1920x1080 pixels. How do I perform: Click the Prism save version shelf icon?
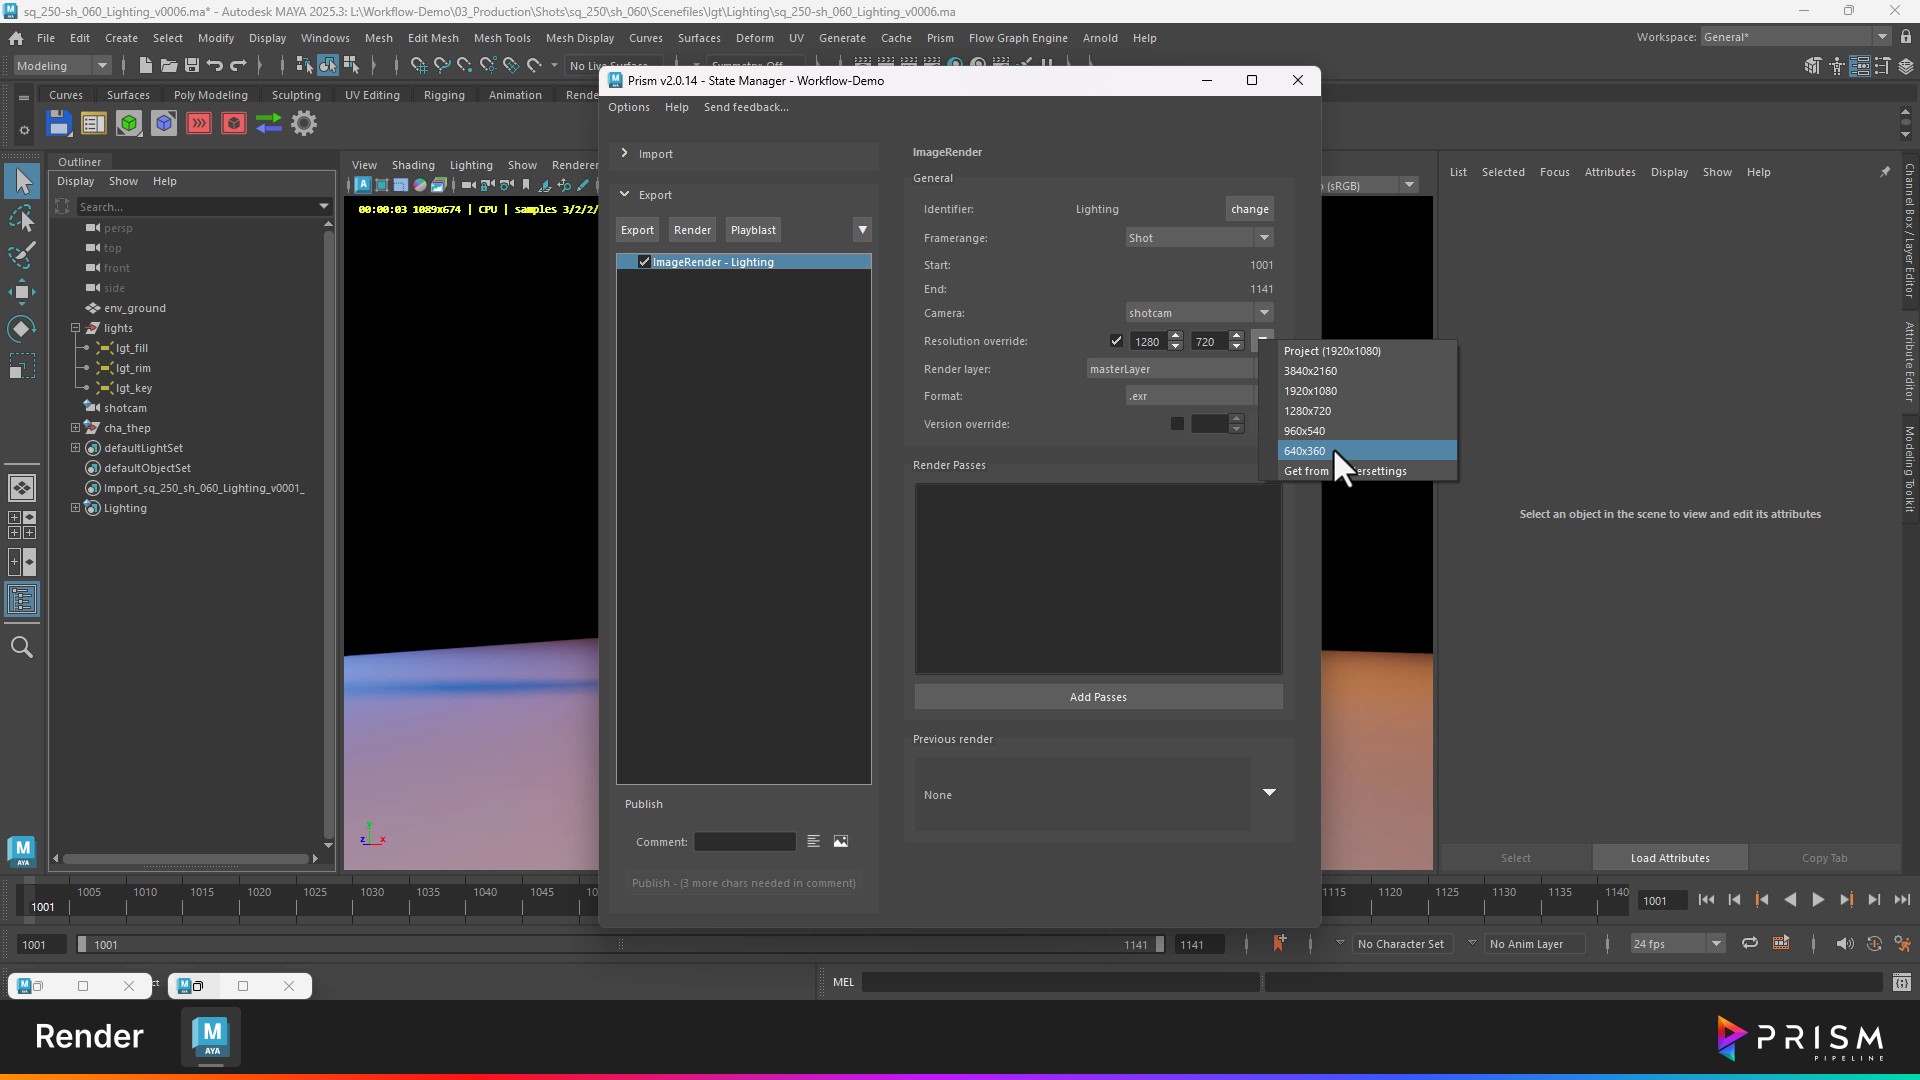pos(59,123)
